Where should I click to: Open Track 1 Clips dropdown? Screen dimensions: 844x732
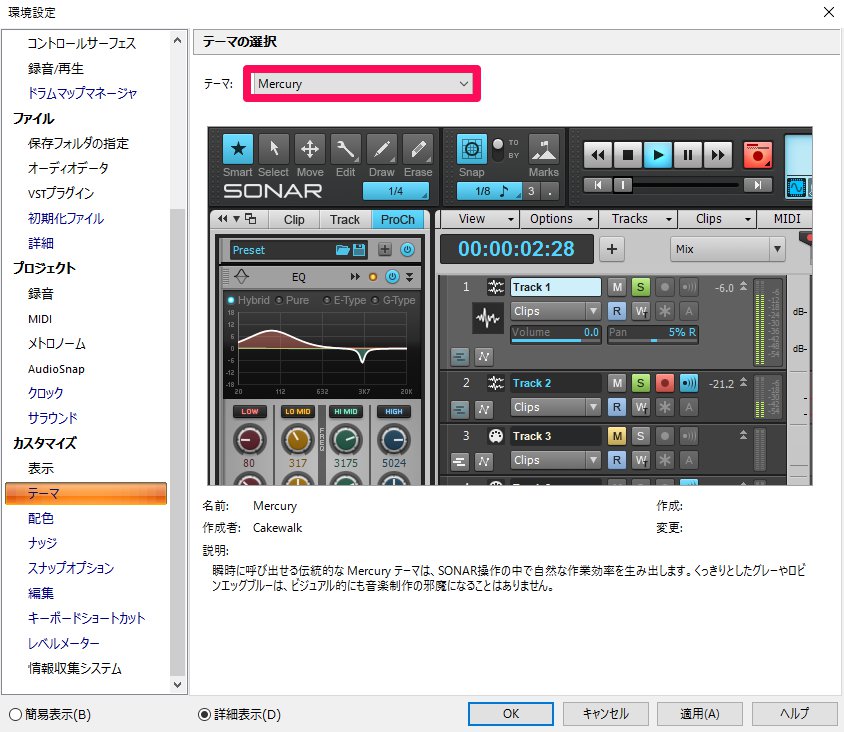[555, 311]
